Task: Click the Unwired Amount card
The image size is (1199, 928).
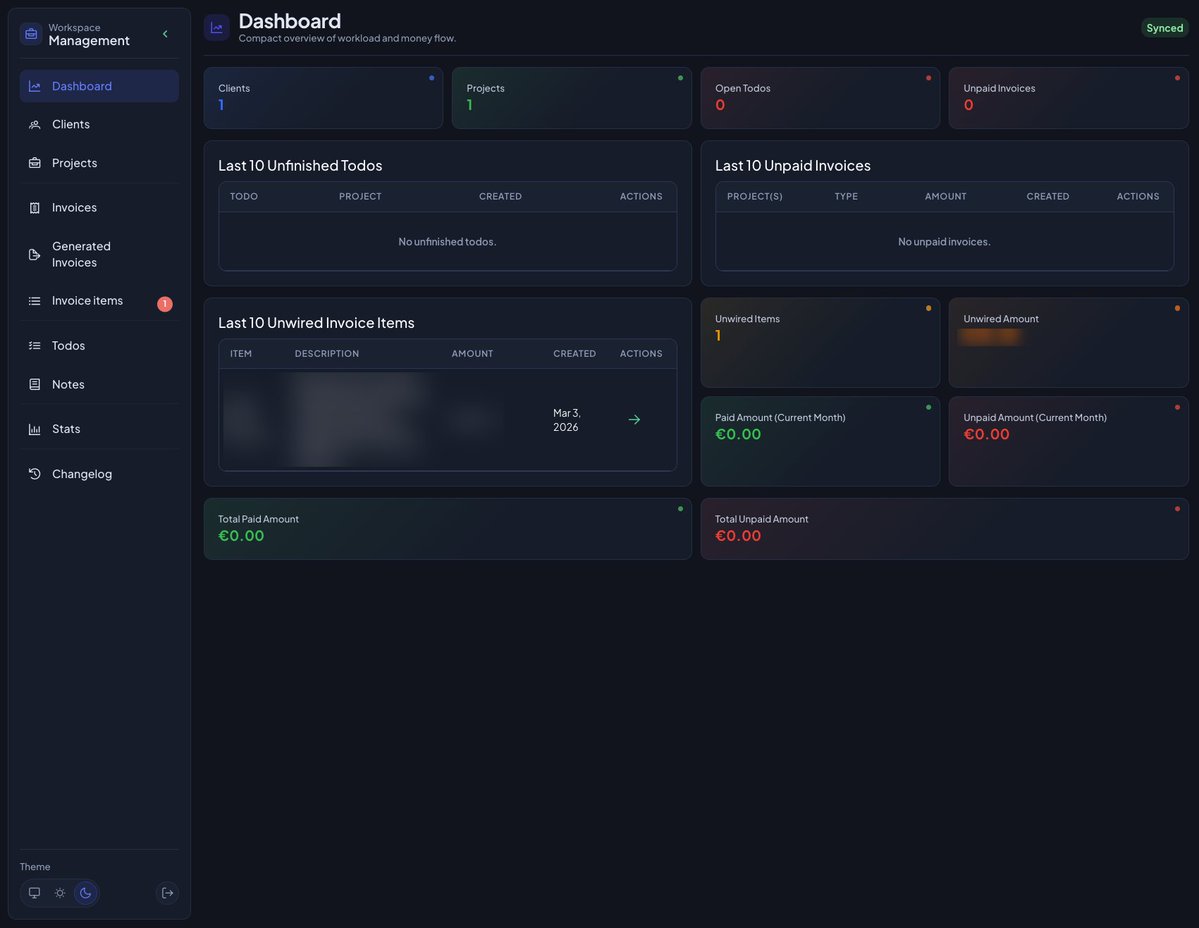Action: (x=1068, y=342)
